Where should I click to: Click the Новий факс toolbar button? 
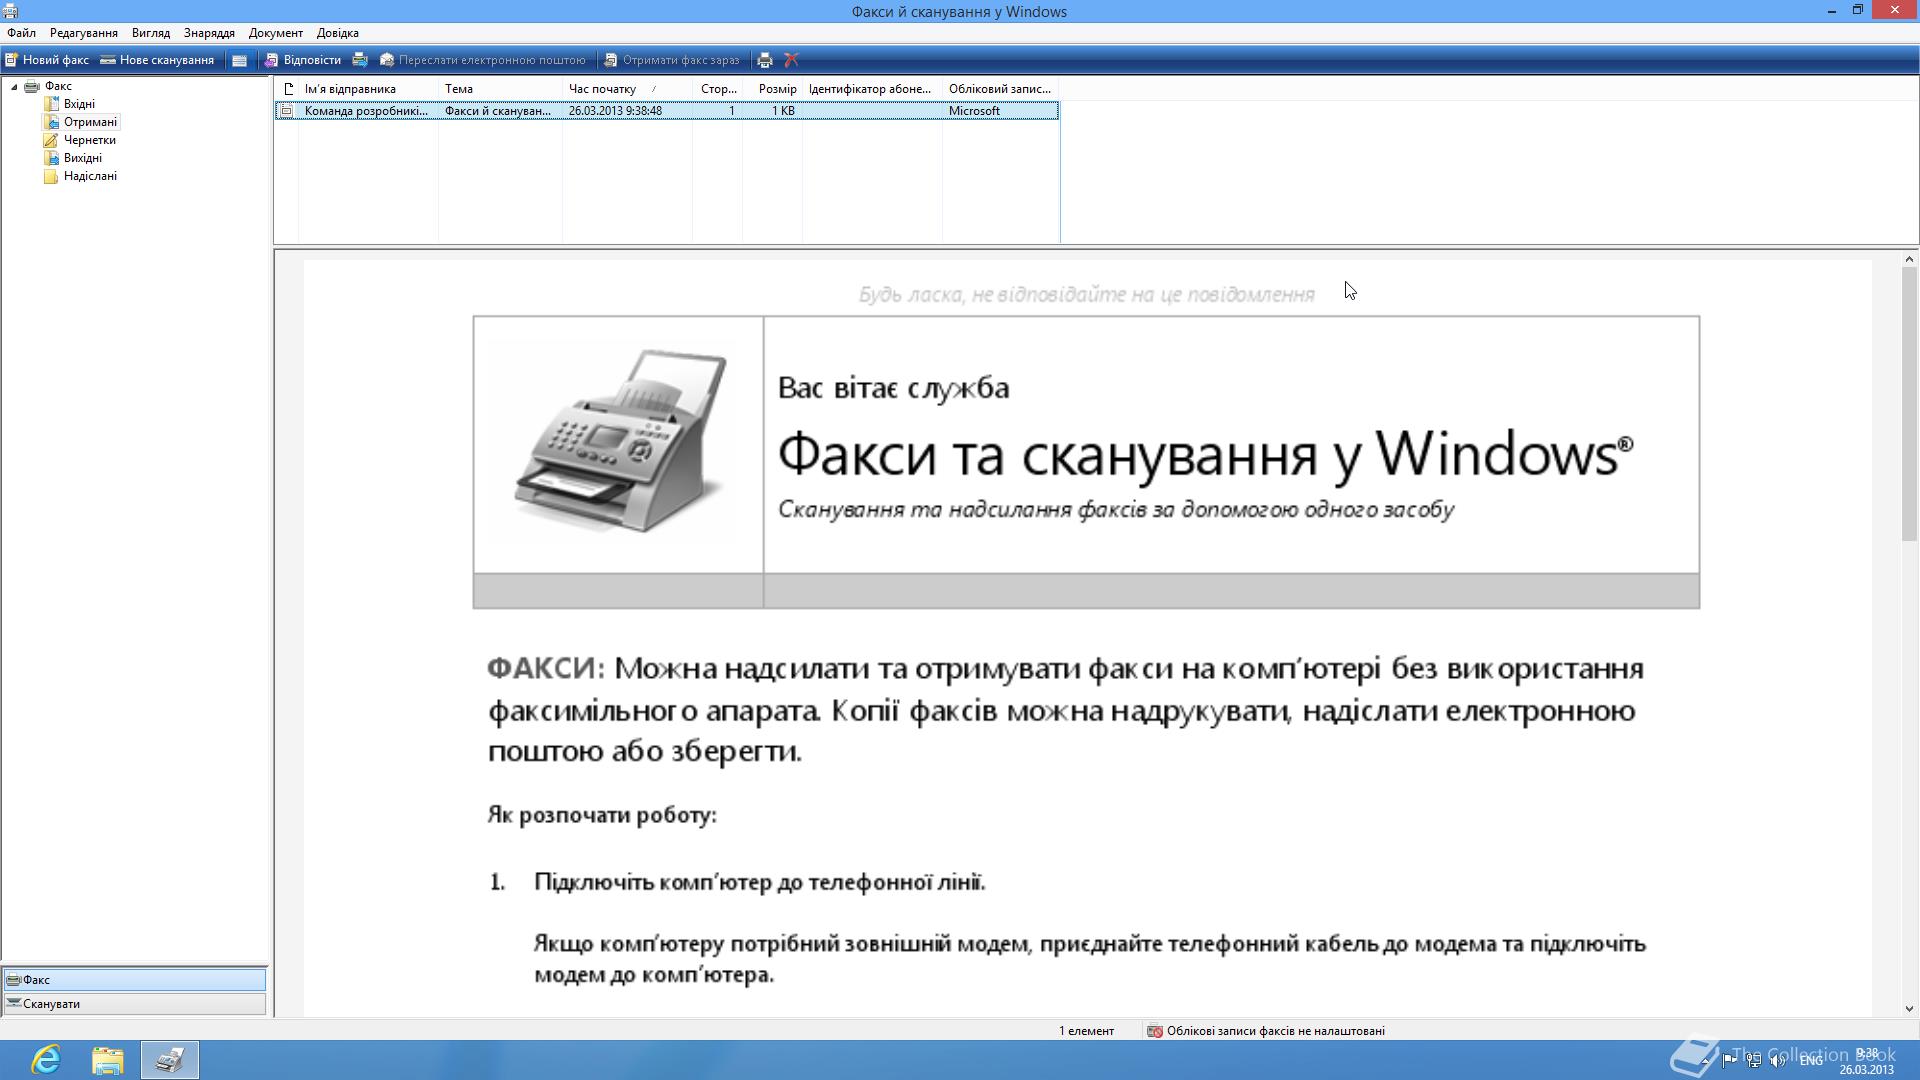(x=47, y=60)
